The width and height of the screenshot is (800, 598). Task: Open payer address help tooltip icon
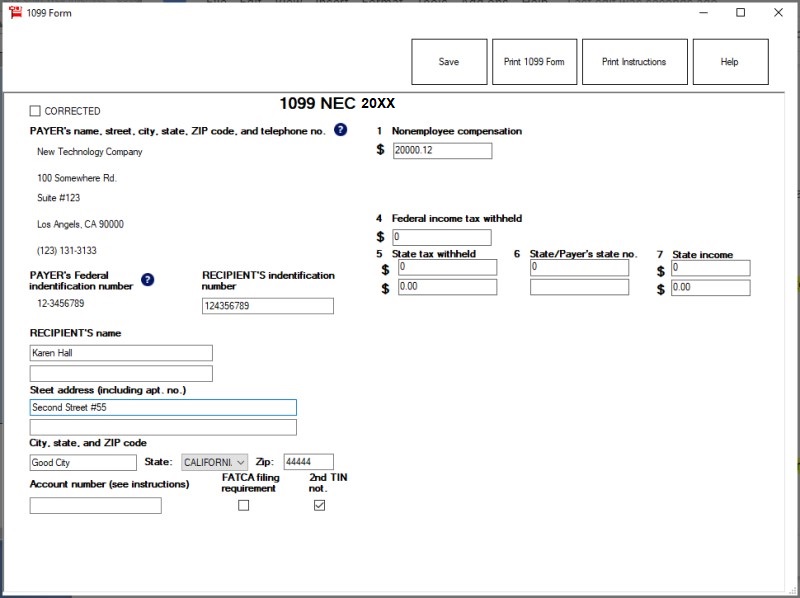[x=340, y=128]
